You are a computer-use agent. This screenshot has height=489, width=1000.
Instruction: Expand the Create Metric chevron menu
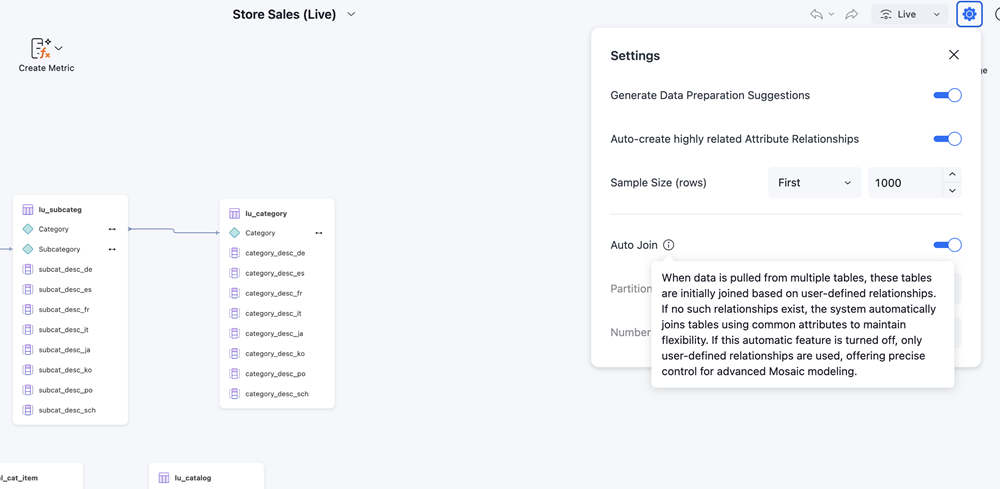pos(59,48)
